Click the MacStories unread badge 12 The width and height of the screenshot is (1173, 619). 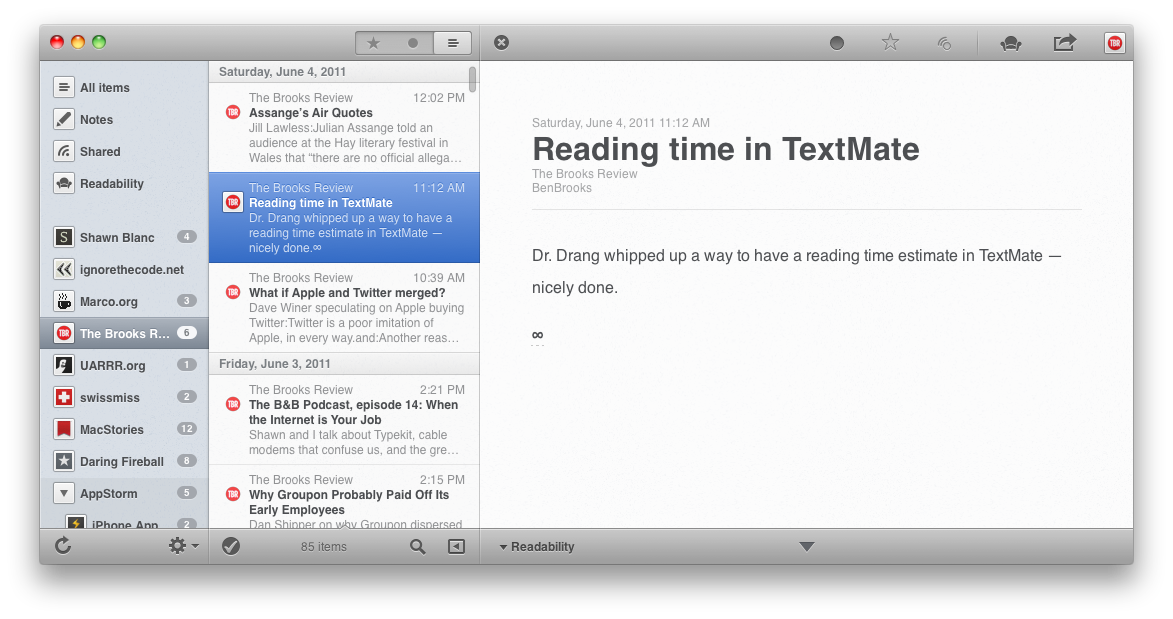pos(187,430)
